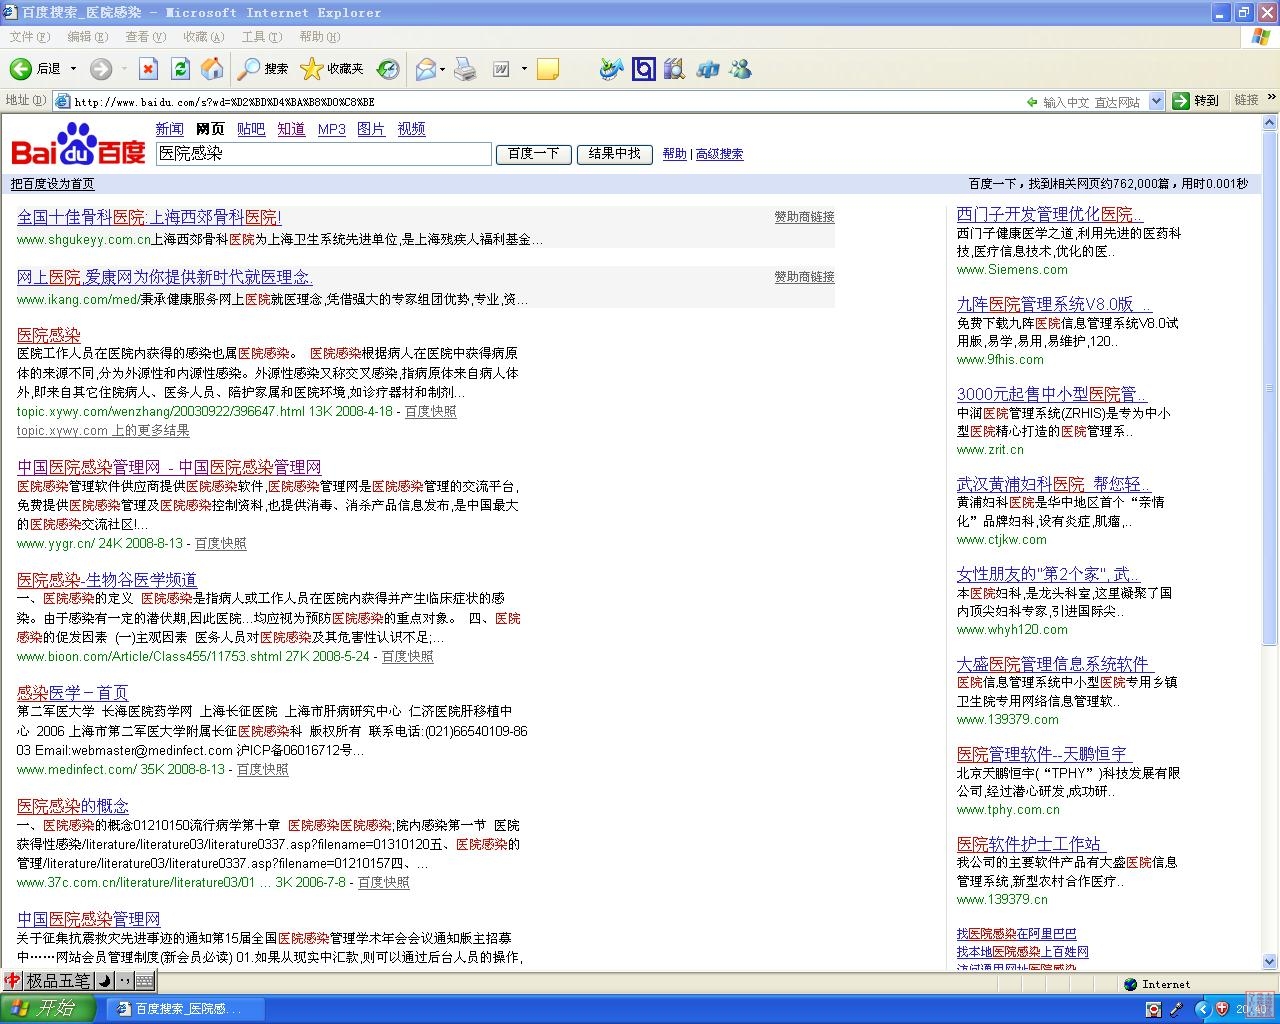Open 医院感染的概念 result link

click(73, 806)
